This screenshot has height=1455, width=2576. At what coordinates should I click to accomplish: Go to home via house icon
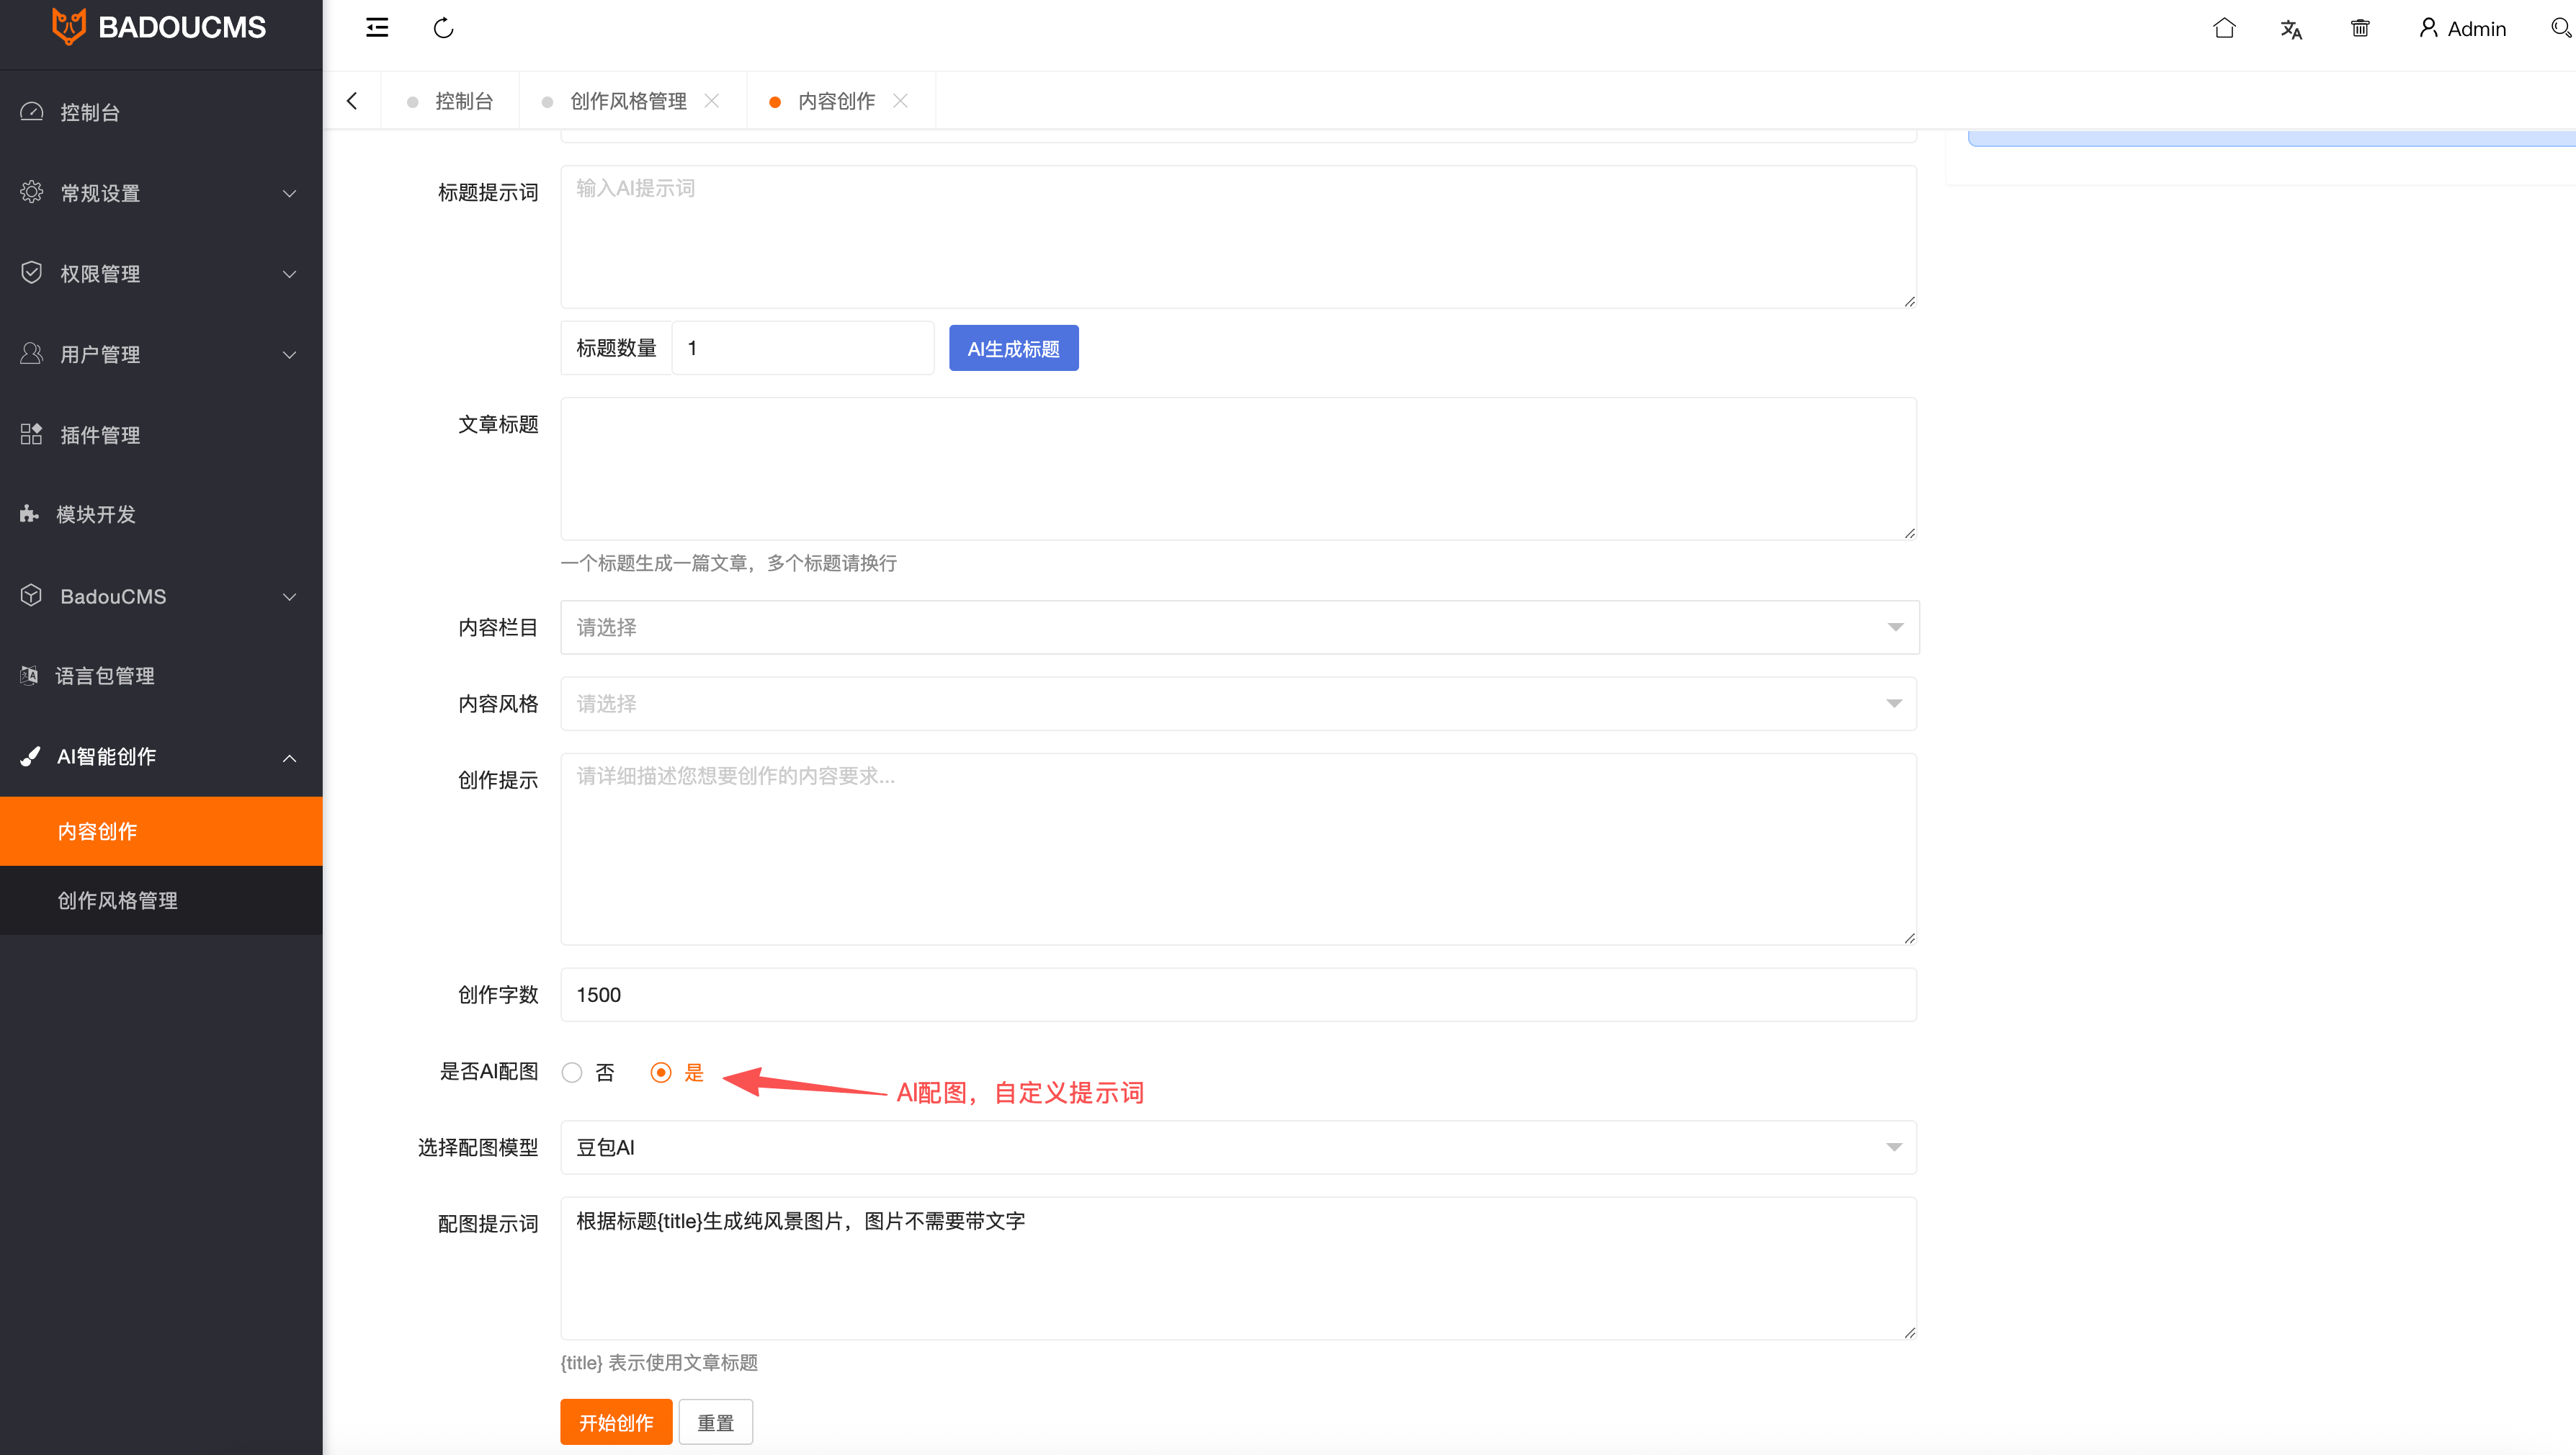coord(2224,28)
